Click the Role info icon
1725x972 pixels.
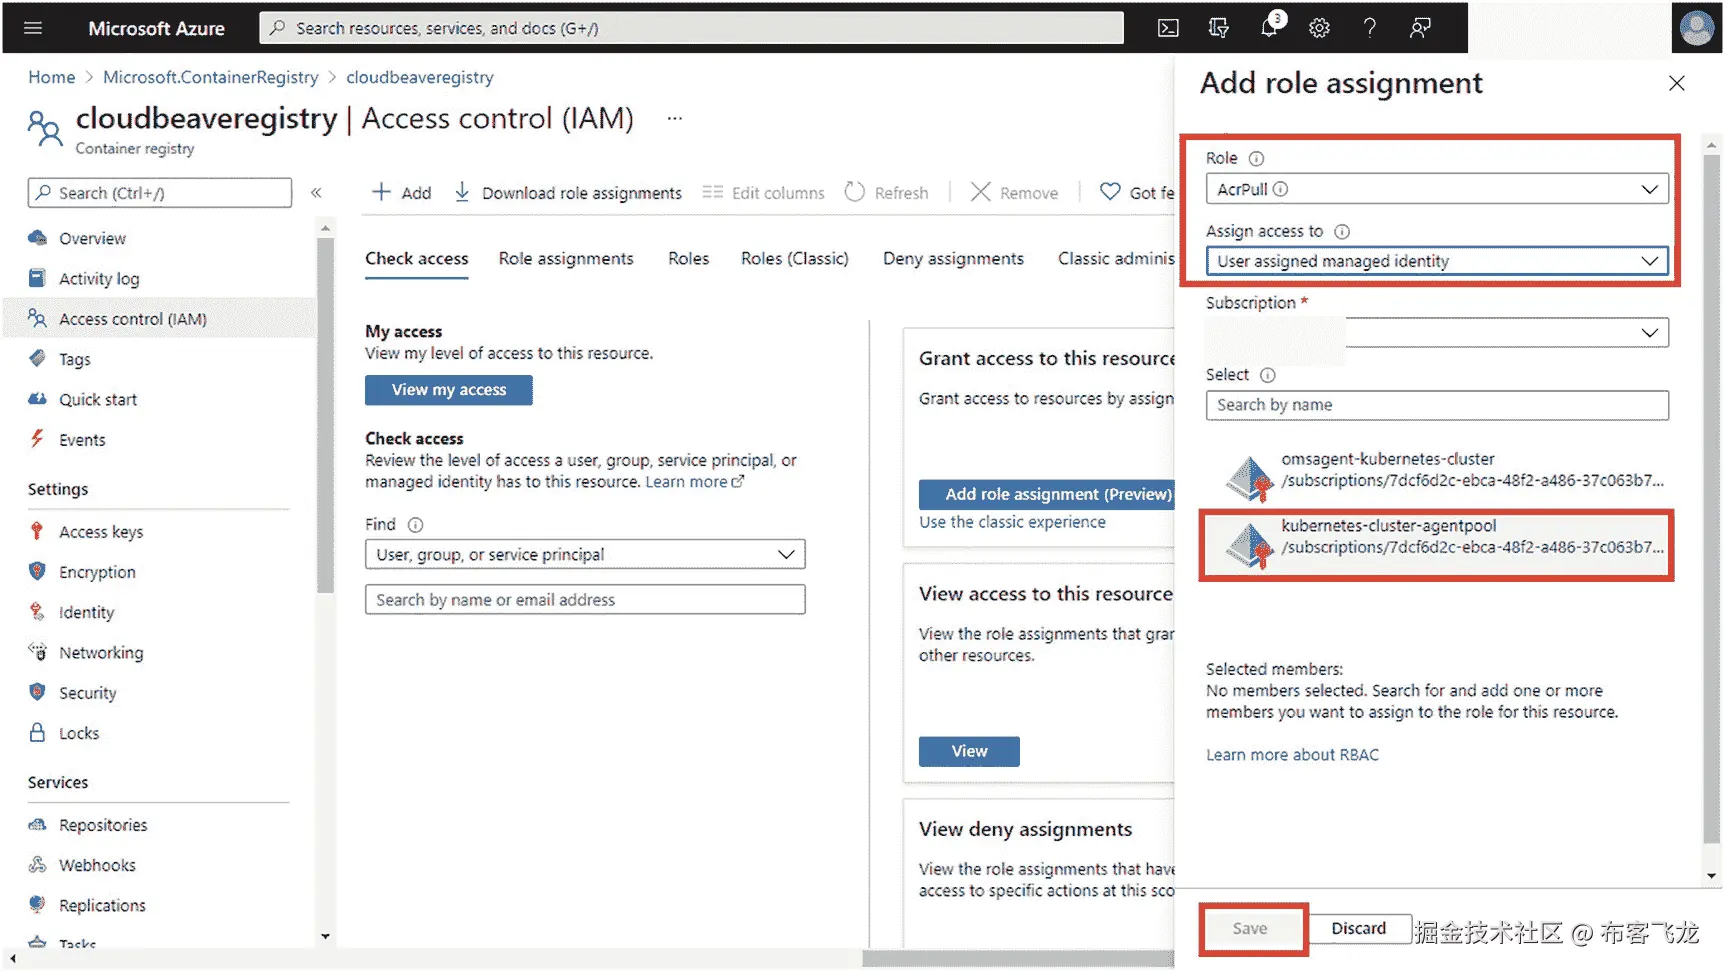point(1257,158)
